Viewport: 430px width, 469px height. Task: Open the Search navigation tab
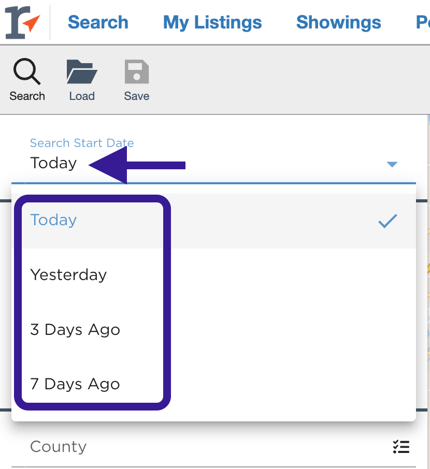point(98,22)
